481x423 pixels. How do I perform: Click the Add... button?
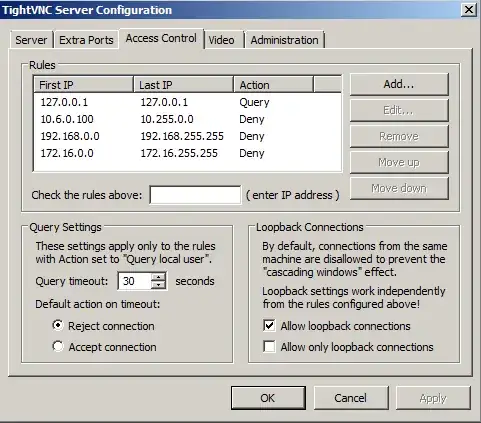399,84
